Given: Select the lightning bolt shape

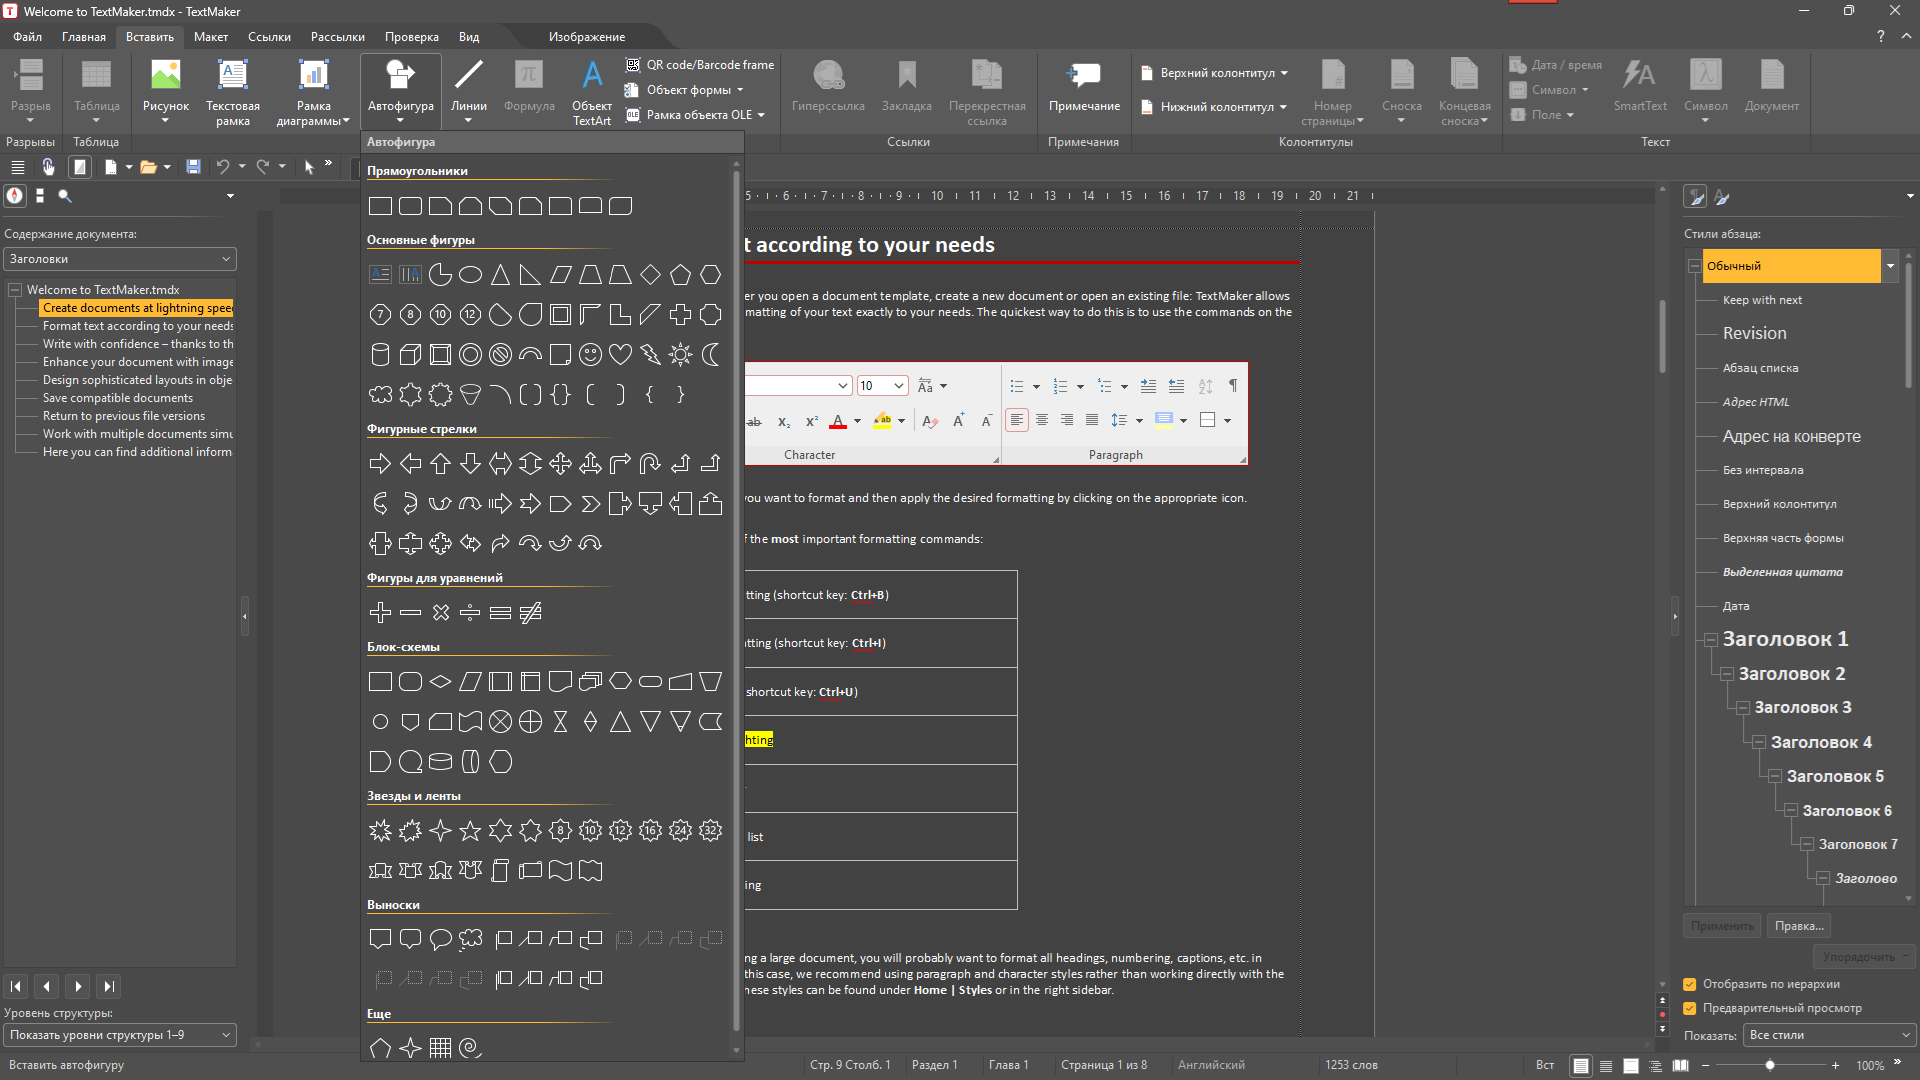Looking at the screenshot, I should coord(651,354).
